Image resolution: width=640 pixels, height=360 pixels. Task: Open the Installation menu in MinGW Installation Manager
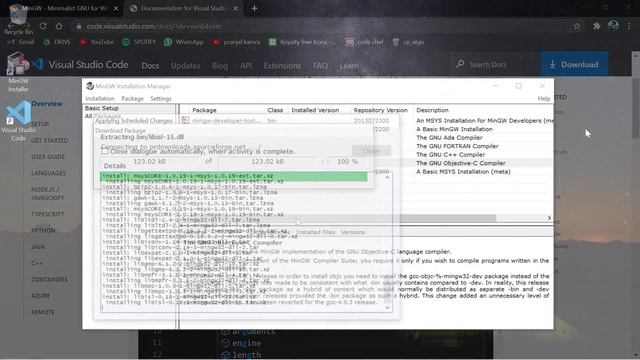(x=100, y=98)
